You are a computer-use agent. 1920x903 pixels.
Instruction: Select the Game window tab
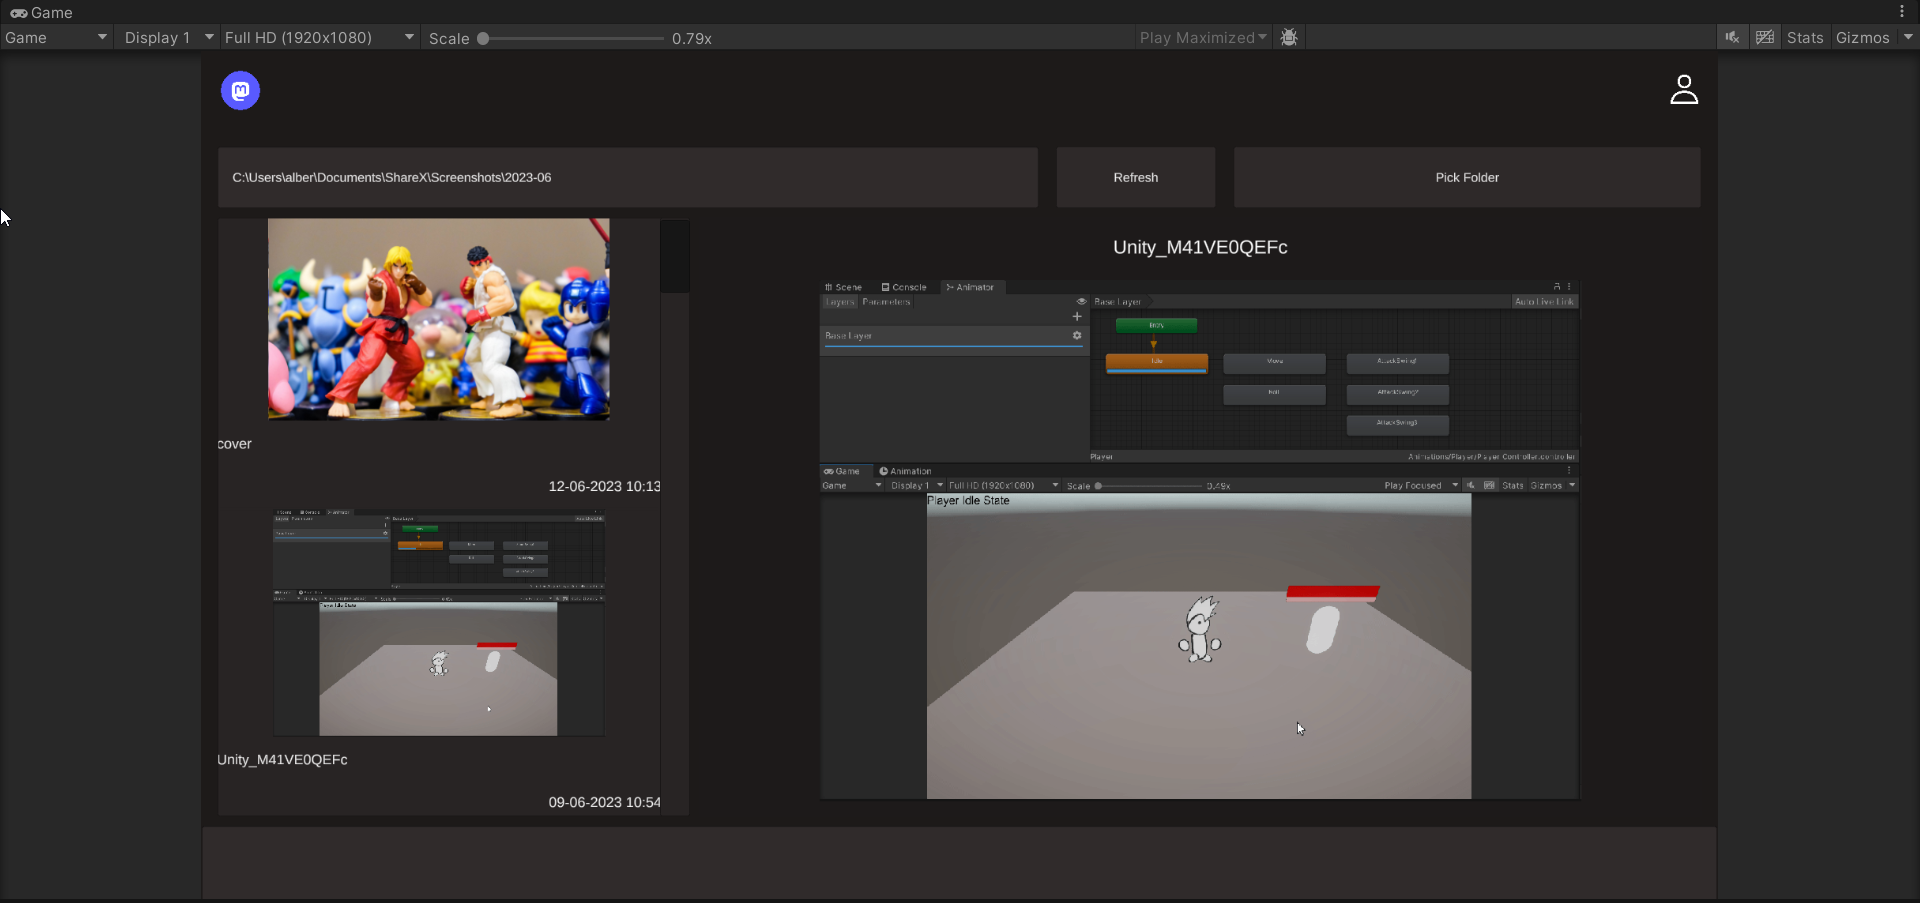tap(42, 12)
